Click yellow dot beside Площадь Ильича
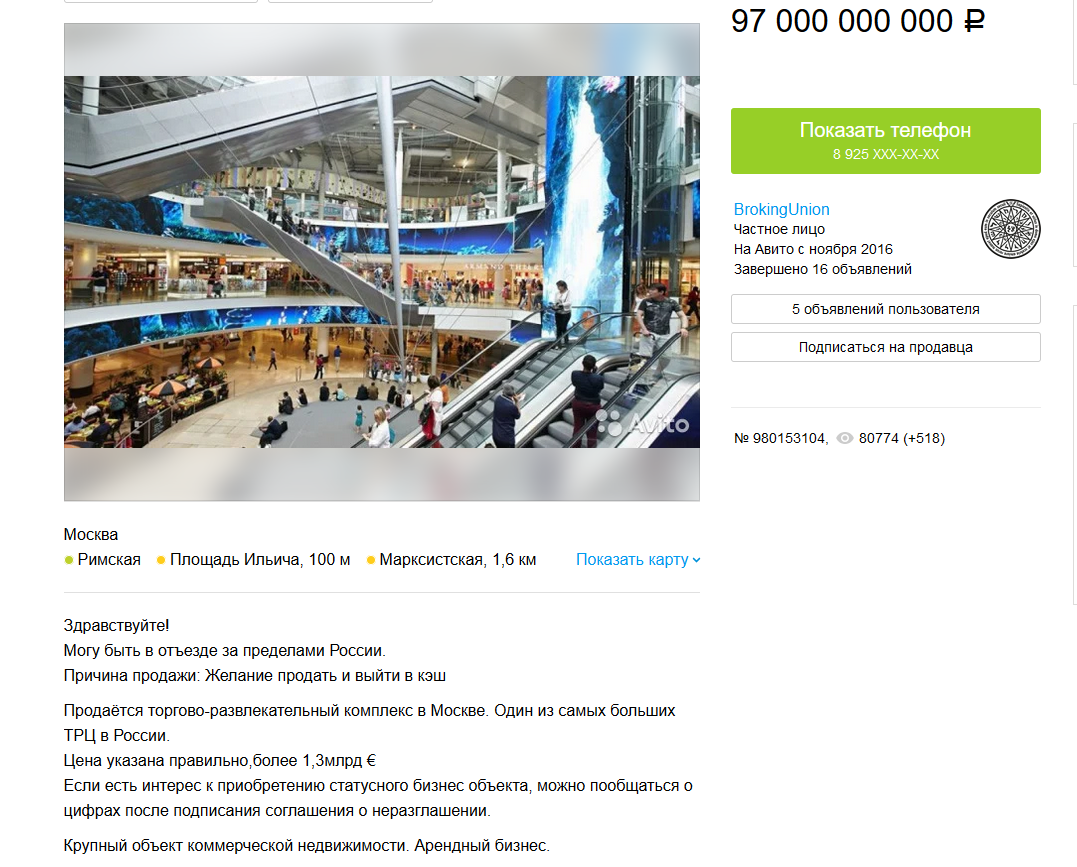Image resolution: width=1077 pixels, height=867 pixels. (x=161, y=560)
